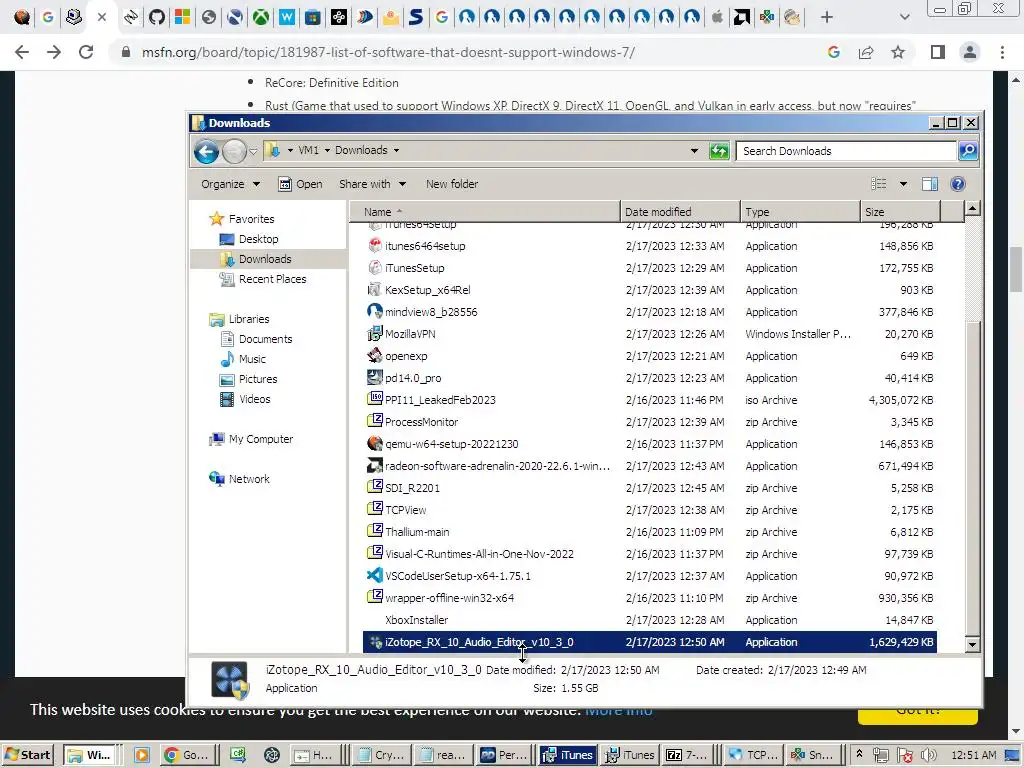The image size is (1024, 768).
Task: Select the TCPView zip file
Action: pos(405,510)
